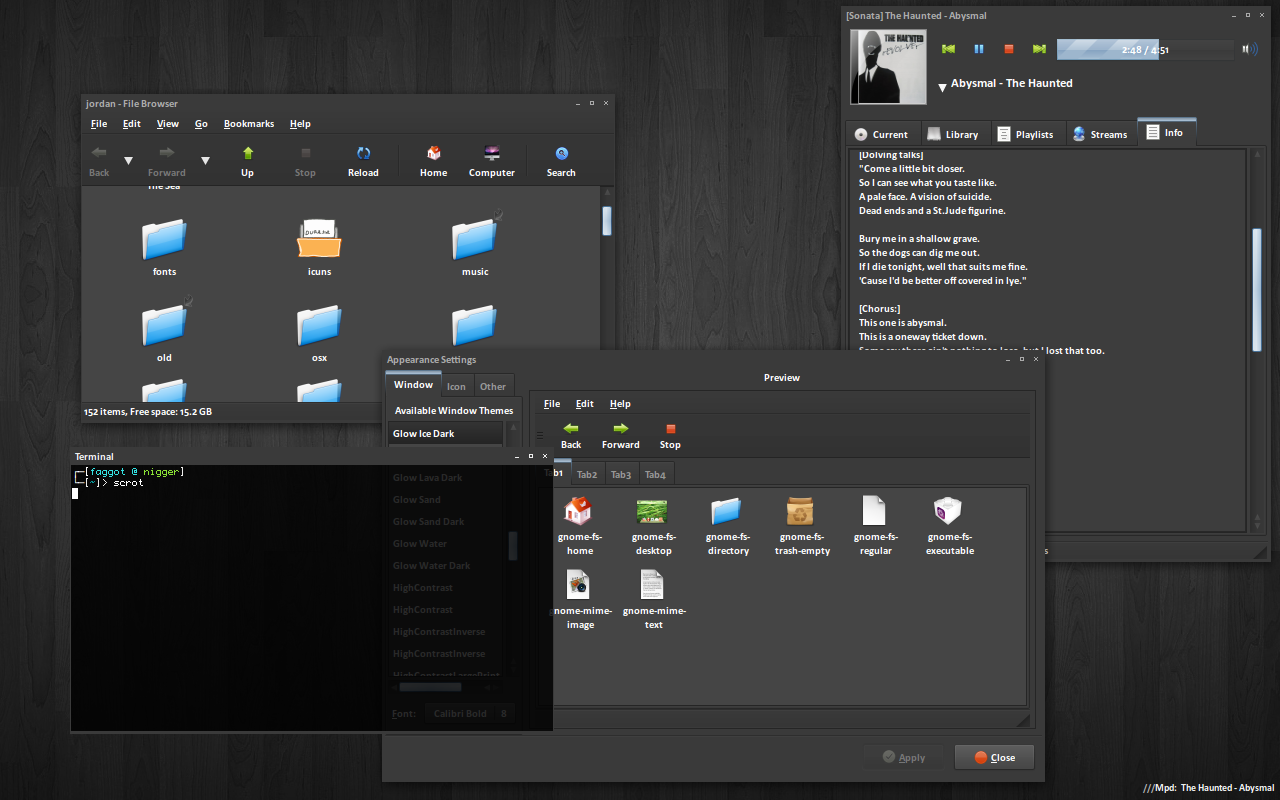
Task: Select the icuns folder
Action: (x=320, y=247)
